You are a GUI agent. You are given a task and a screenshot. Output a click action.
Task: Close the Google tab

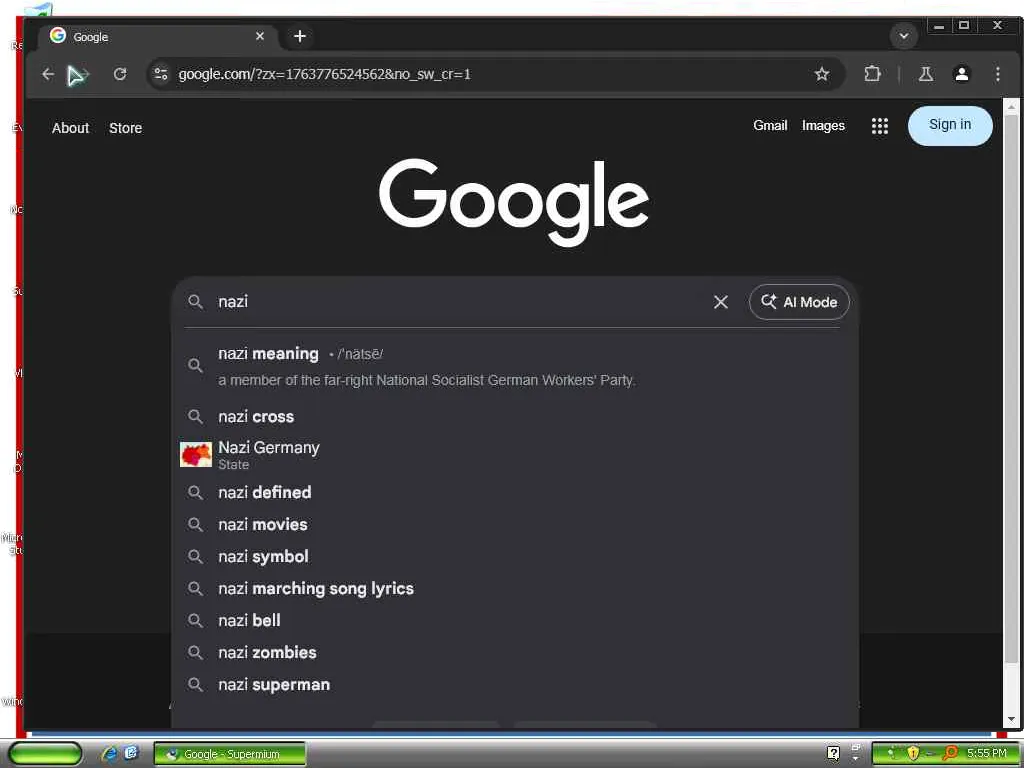click(x=260, y=37)
